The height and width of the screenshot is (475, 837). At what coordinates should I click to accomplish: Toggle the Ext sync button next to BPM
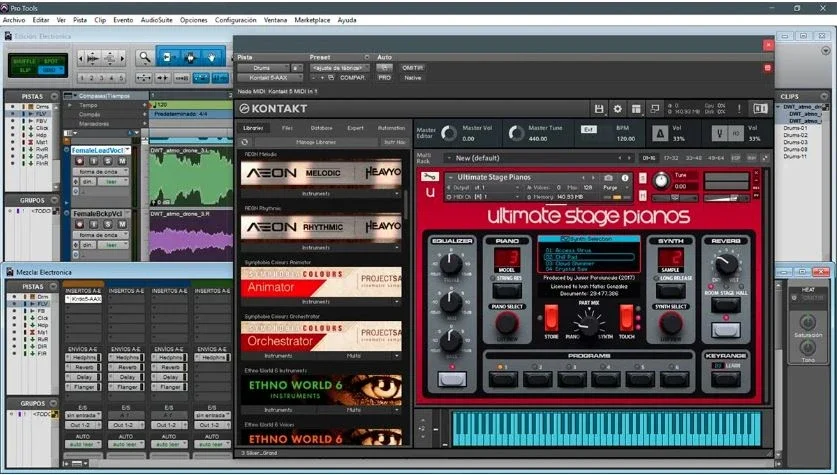pyautogui.click(x=588, y=129)
